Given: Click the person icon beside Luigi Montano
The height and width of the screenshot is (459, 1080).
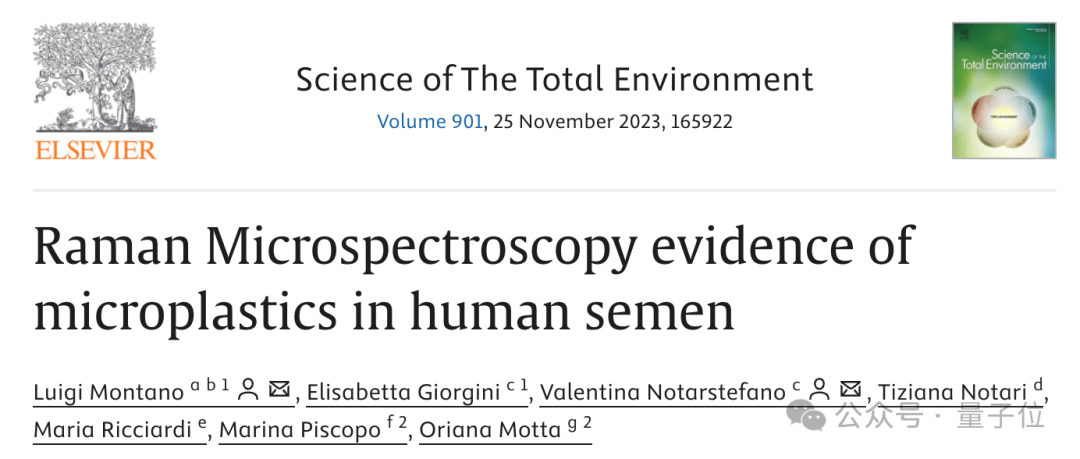Looking at the screenshot, I should (248, 390).
